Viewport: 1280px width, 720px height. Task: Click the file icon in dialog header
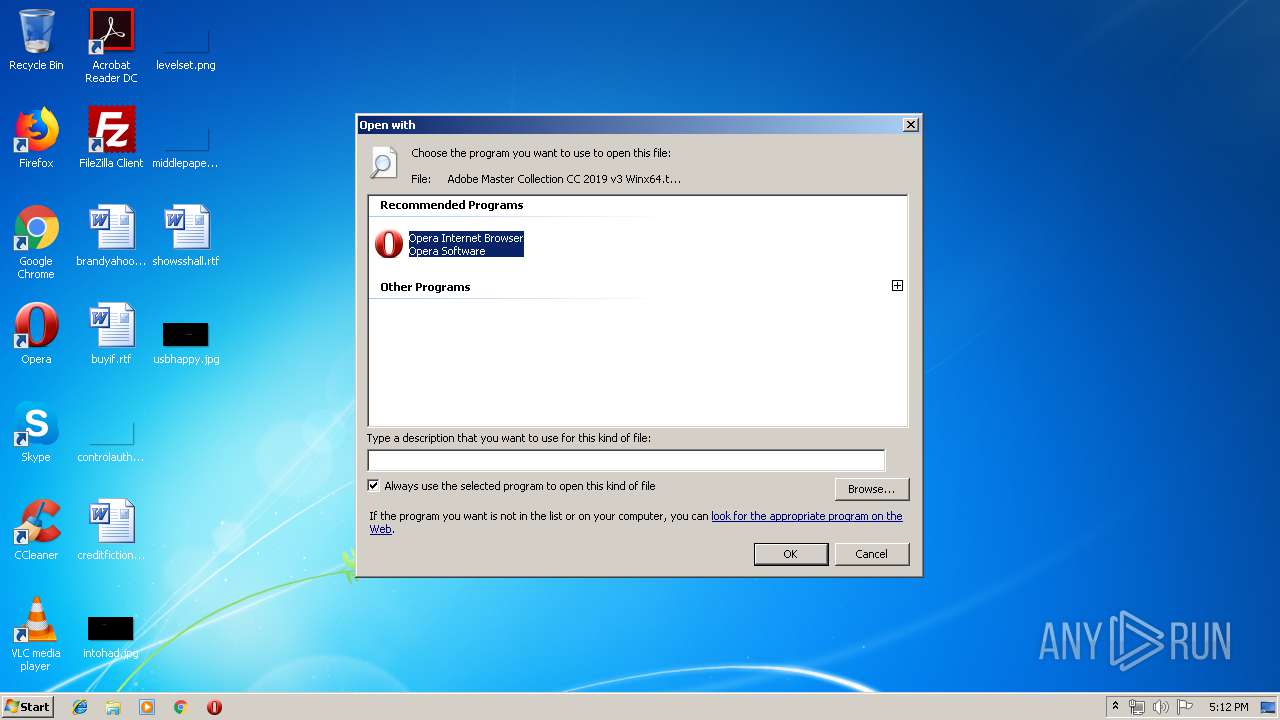383,162
